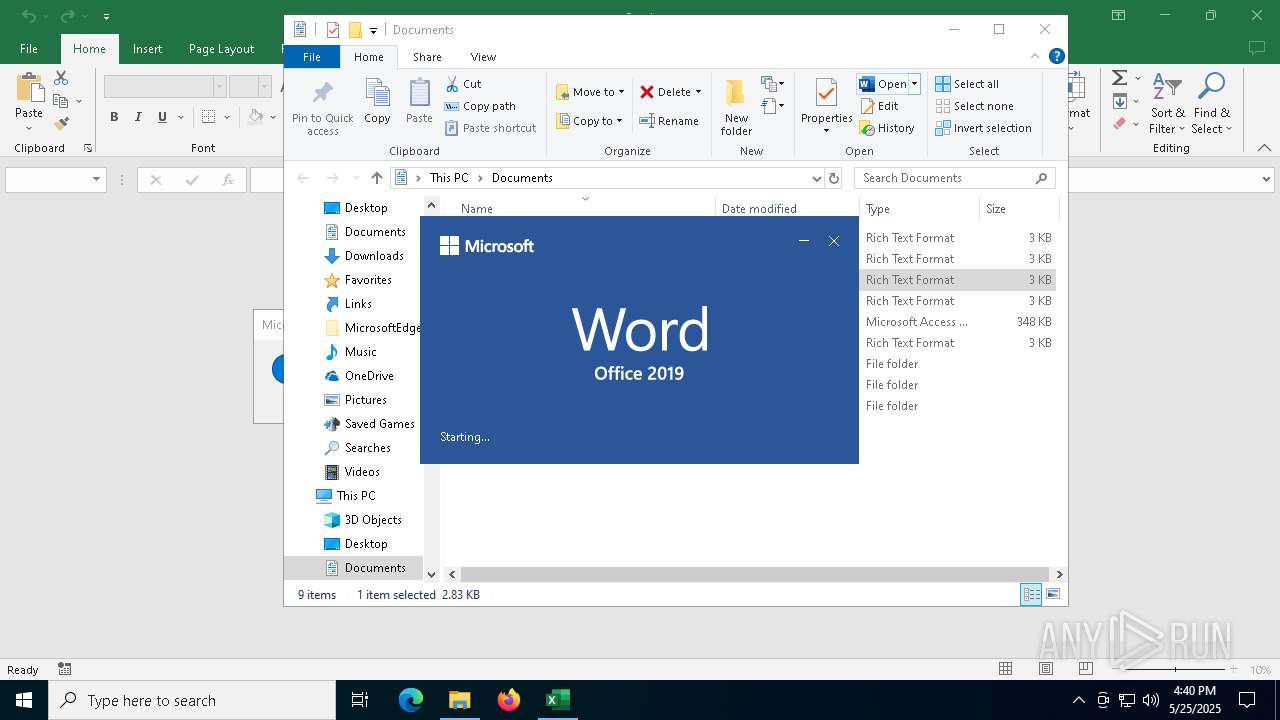Click the Rename button in Organize group
1280x720 pixels.
pos(669,121)
